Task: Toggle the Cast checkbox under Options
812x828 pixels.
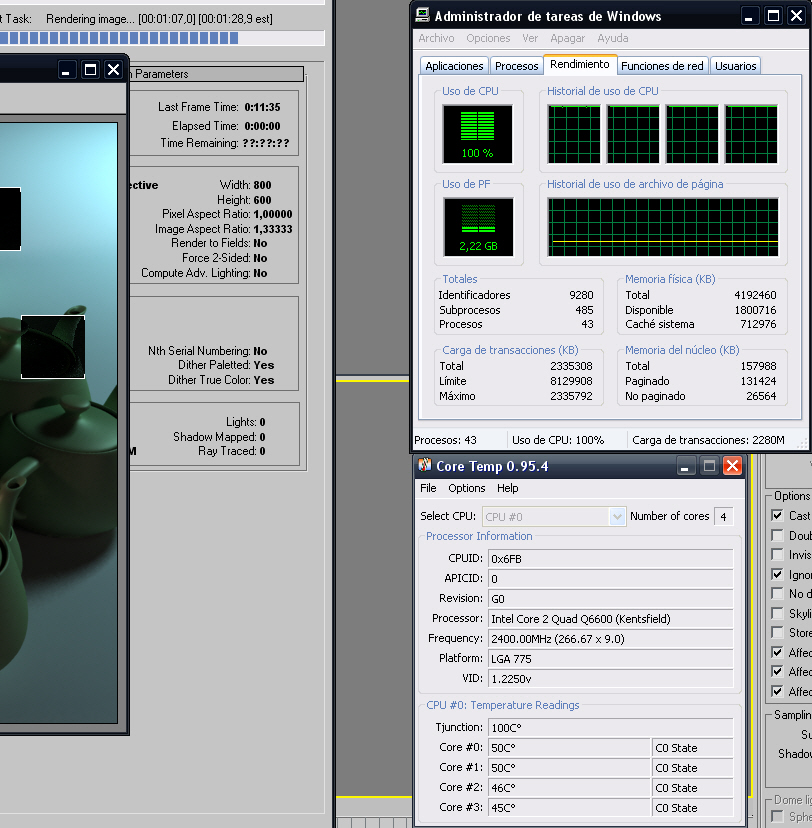Action: click(777, 515)
